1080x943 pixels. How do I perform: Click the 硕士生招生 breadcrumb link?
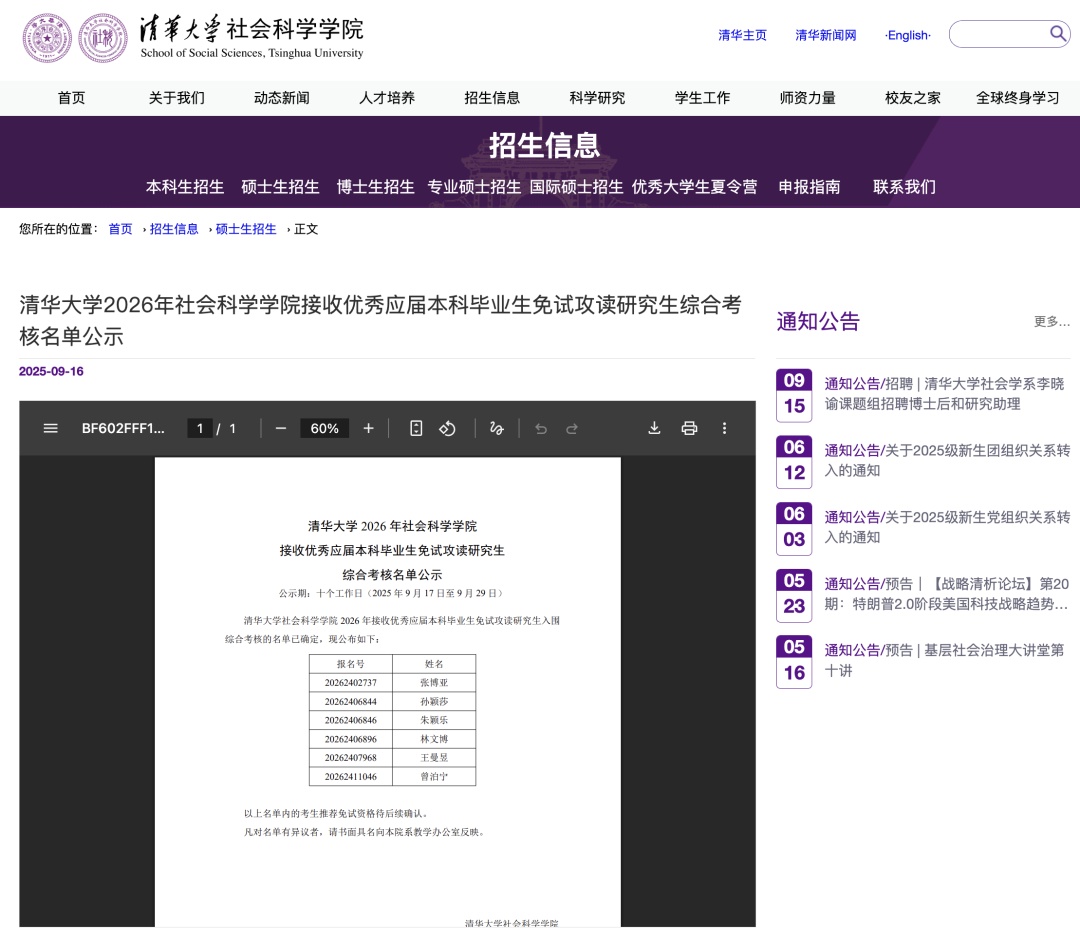click(x=245, y=229)
